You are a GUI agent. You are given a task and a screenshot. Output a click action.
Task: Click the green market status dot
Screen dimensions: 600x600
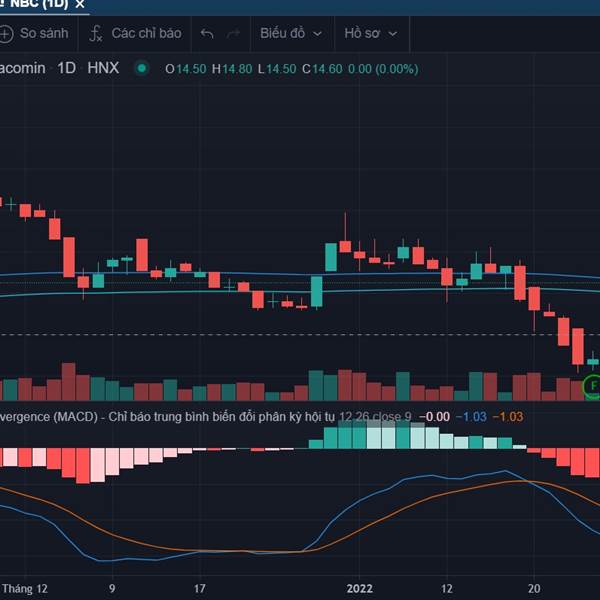tap(142, 68)
